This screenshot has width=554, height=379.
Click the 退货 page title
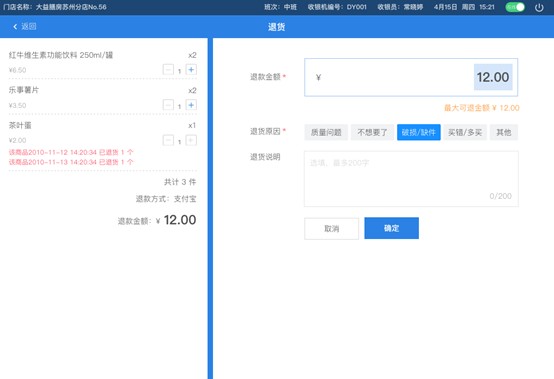tap(277, 27)
